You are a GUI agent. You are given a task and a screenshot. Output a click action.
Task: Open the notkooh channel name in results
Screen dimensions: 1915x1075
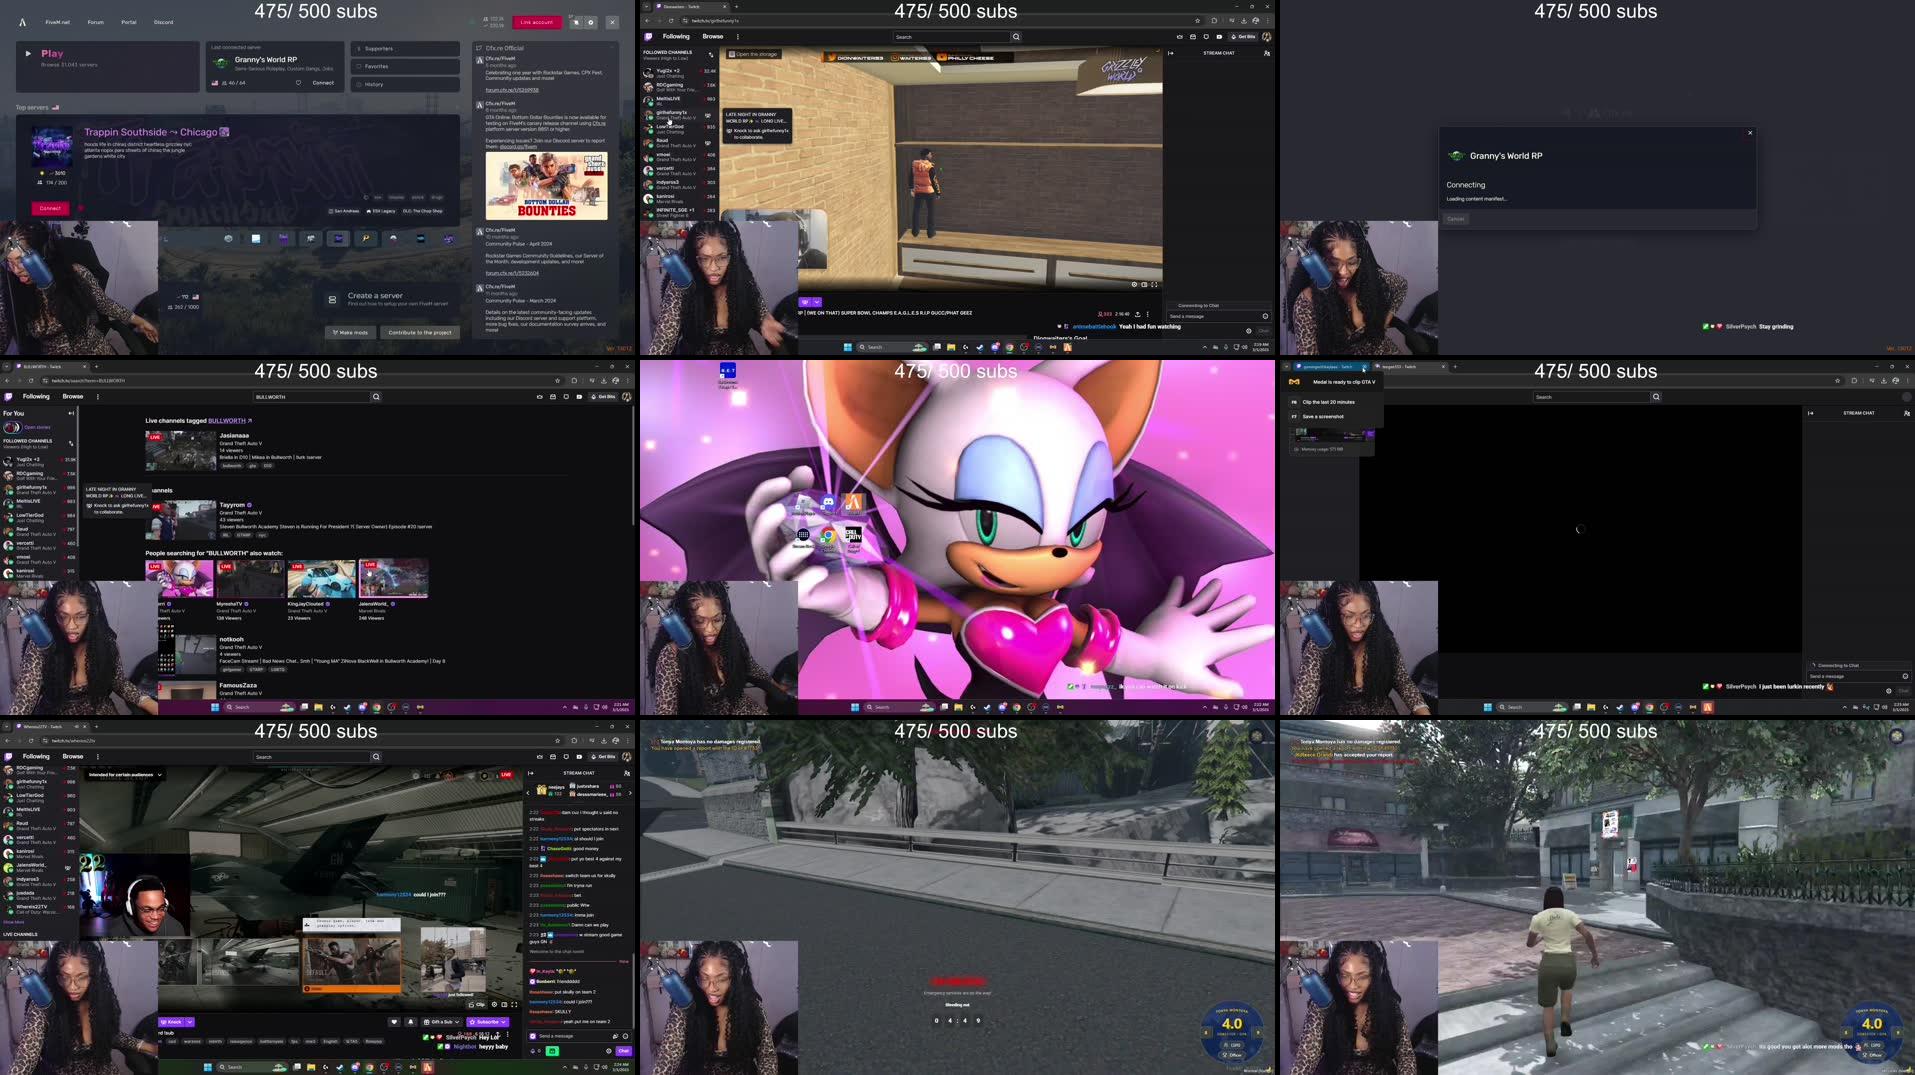(231, 639)
